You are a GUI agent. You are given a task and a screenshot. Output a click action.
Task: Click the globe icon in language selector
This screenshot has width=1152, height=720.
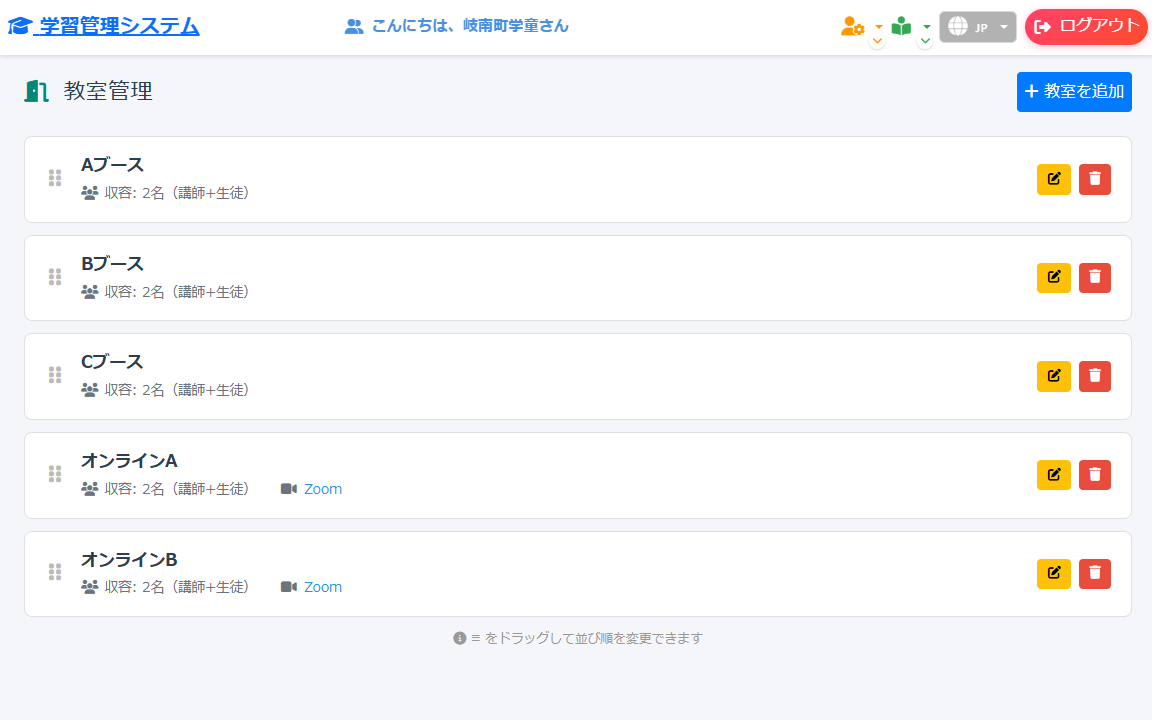pyautogui.click(x=957, y=26)
